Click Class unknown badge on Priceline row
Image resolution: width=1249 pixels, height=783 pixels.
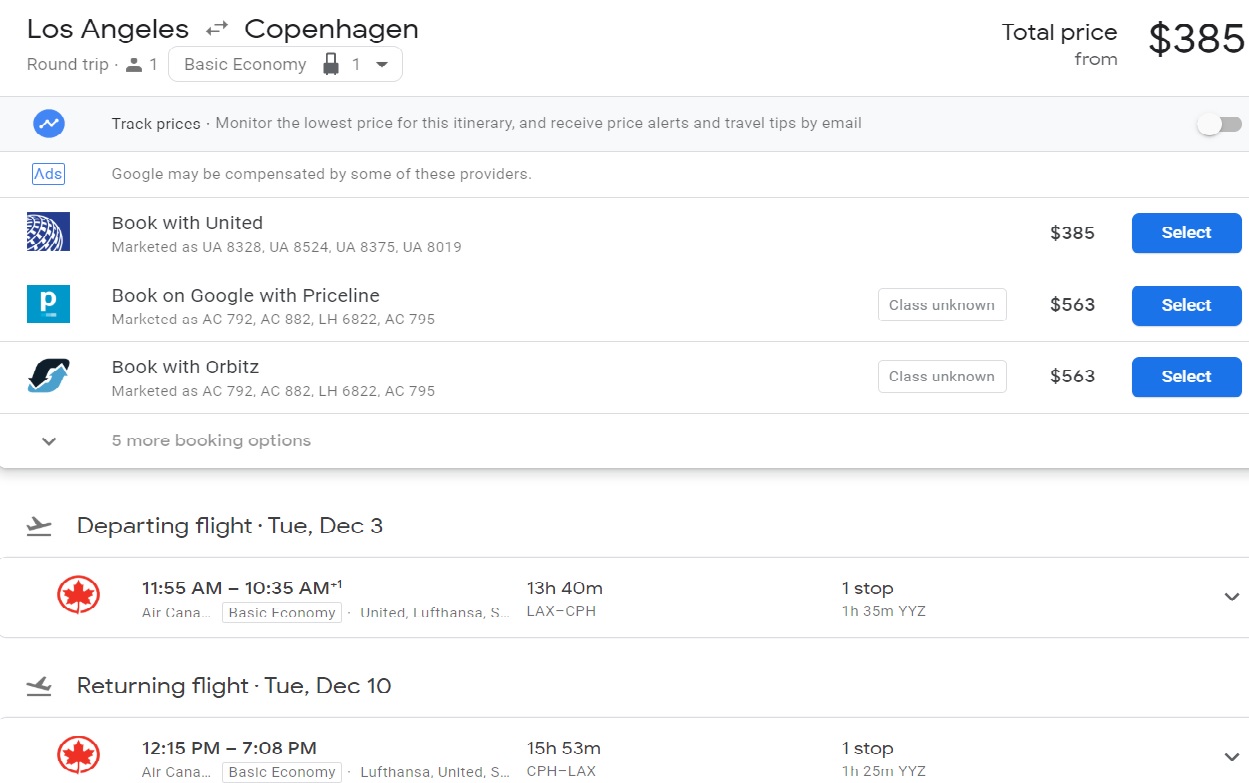941,305
